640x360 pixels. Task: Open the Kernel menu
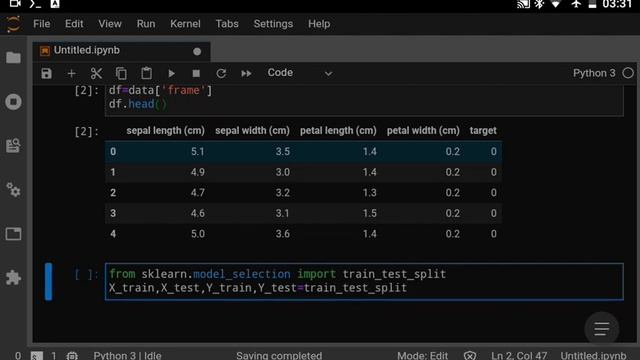pyautogui.click(x=185, y=24)
